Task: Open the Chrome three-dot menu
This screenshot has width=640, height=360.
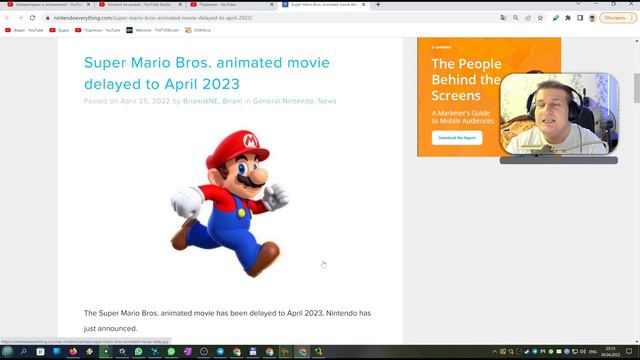Action: [x=632, y=18]
